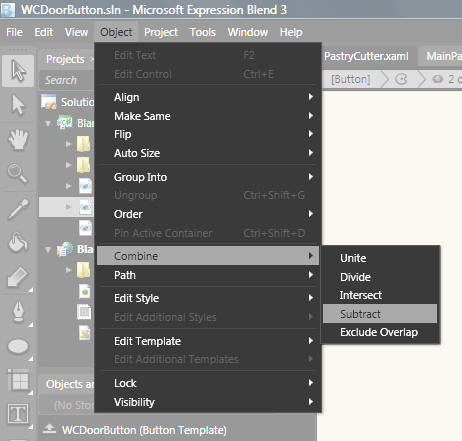
Task: Open the Help menu
Action: point(291,32)
